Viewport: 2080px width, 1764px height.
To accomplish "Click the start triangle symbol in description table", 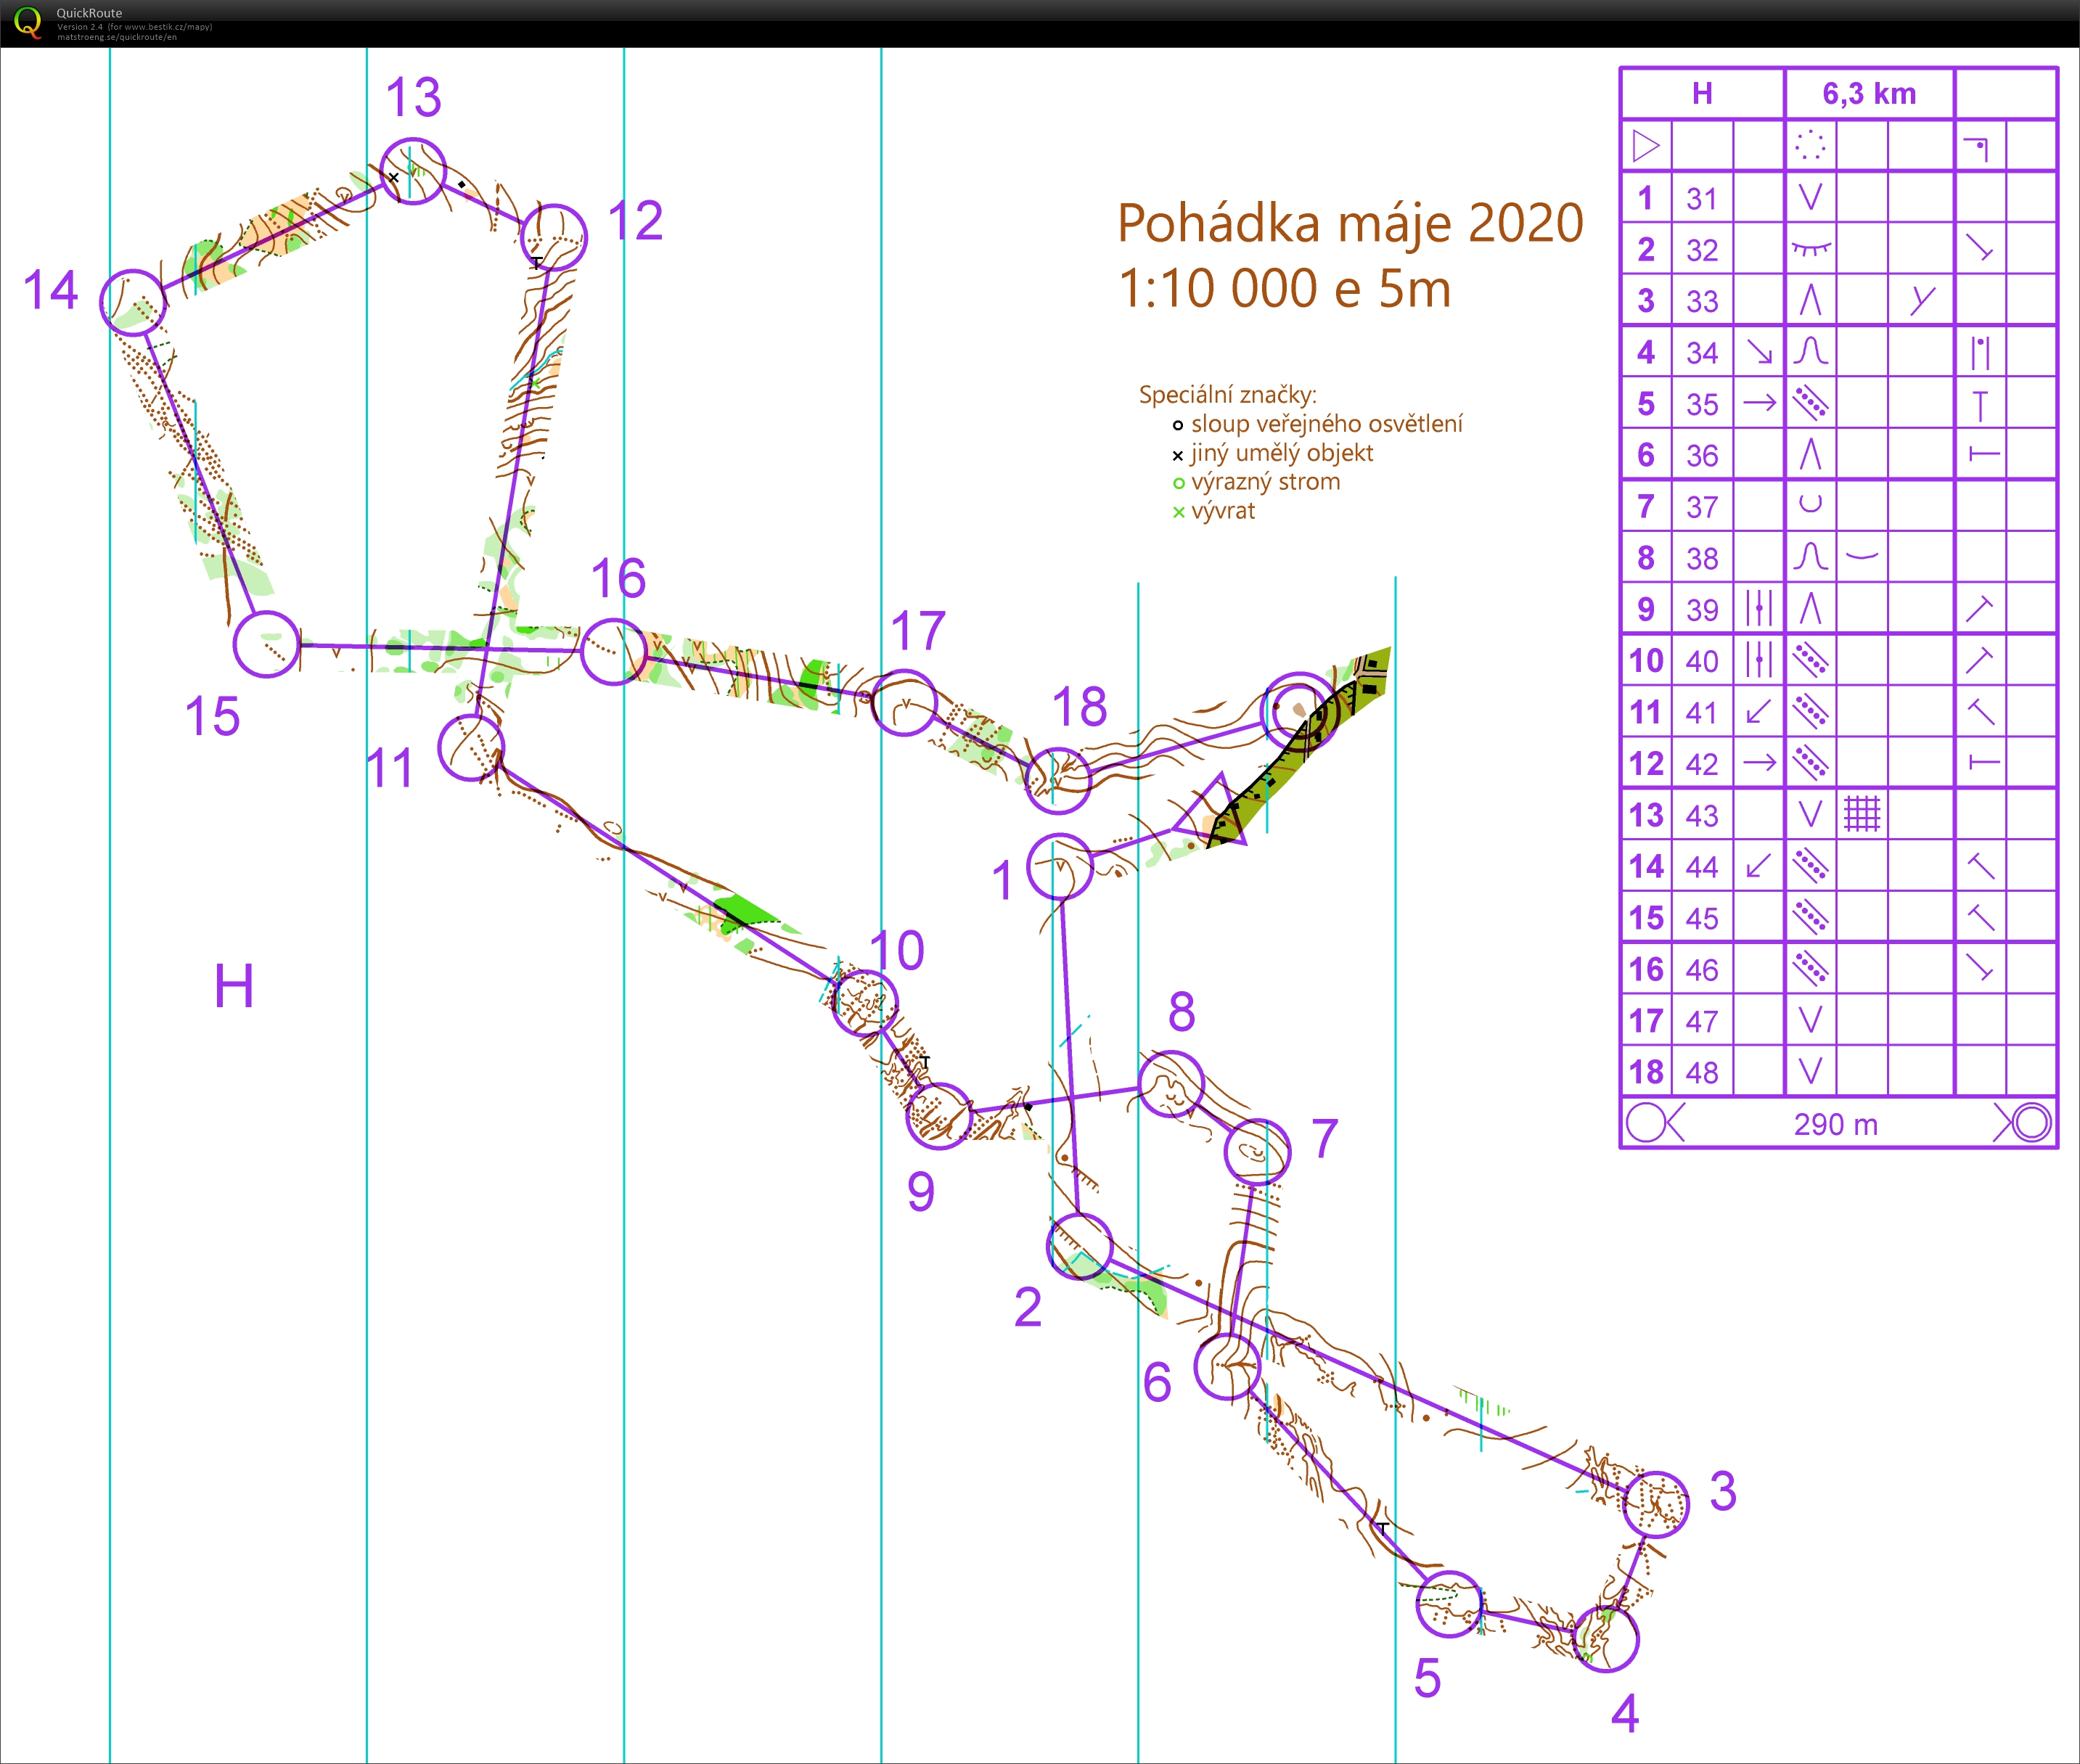I will [1645, 146].
